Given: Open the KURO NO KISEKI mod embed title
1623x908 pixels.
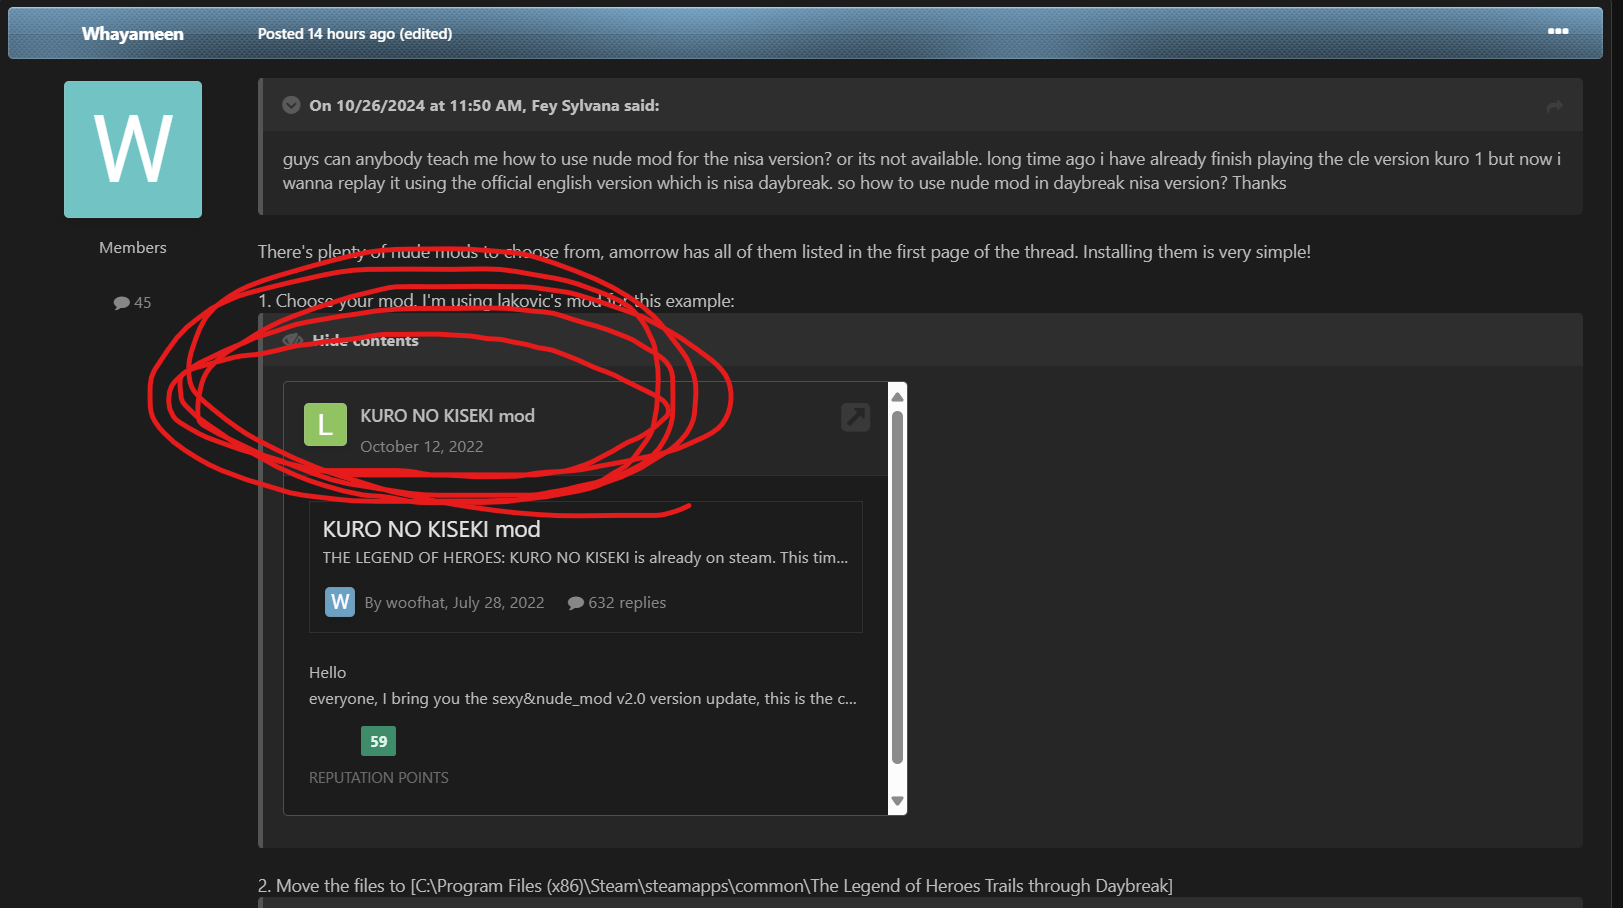Looking at the screenshot, I should 447,416.
